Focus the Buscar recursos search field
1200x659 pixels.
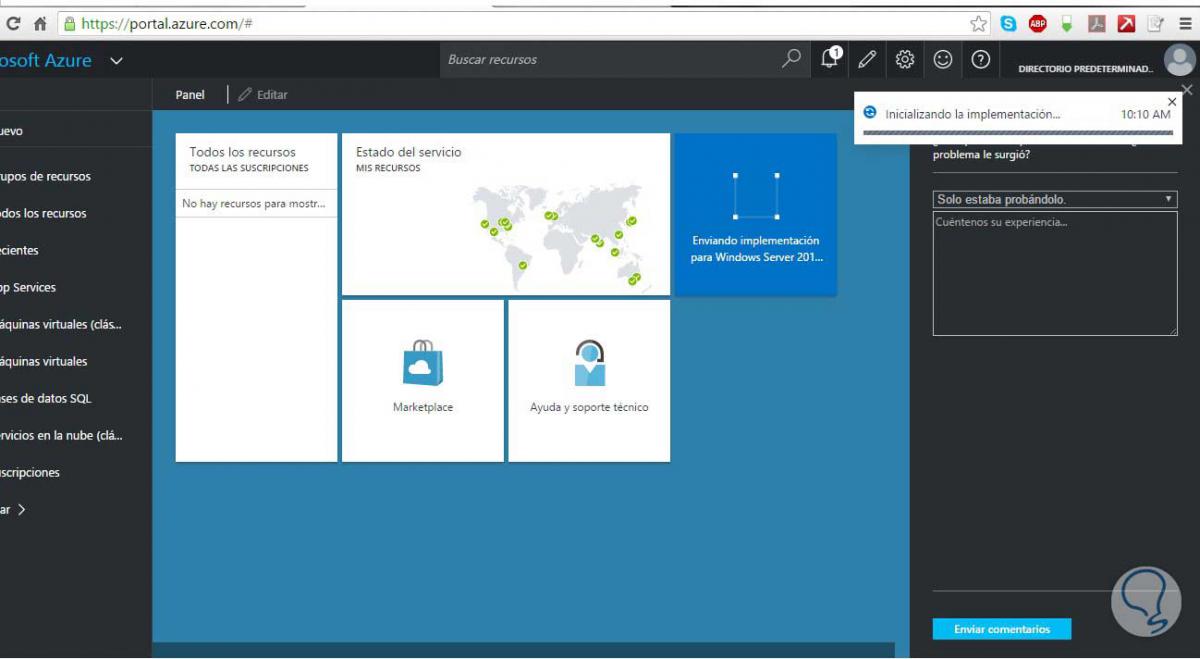click(x=610, y=59)
